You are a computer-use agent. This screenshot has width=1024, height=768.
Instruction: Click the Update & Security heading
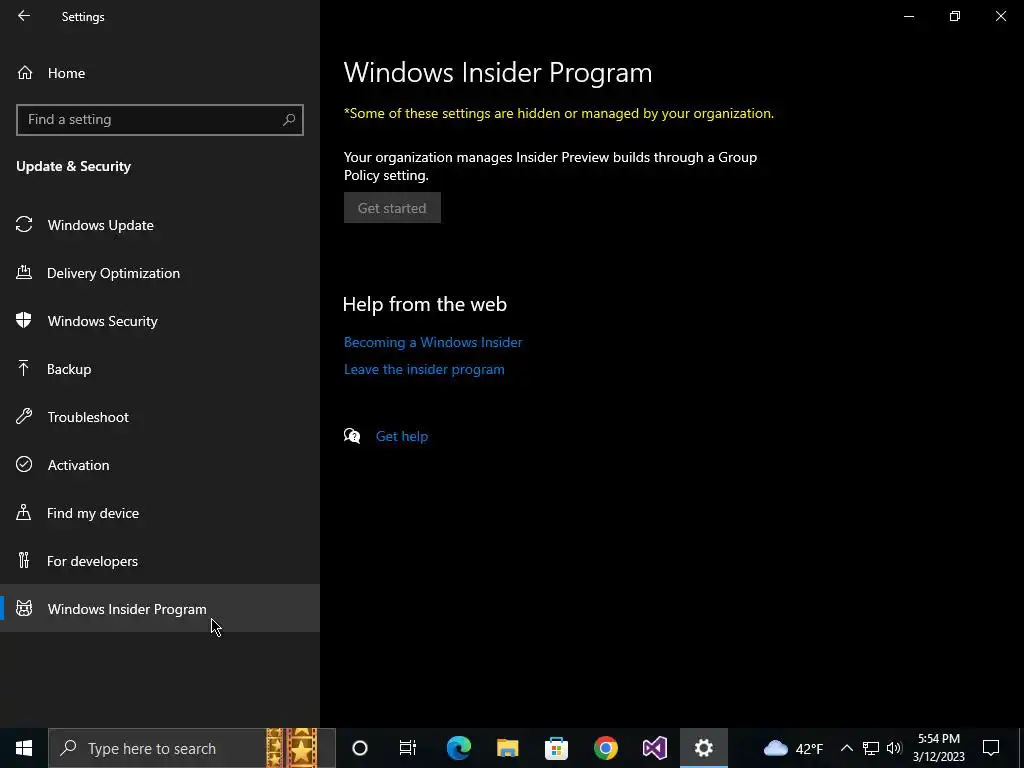[x=74, y=167]
